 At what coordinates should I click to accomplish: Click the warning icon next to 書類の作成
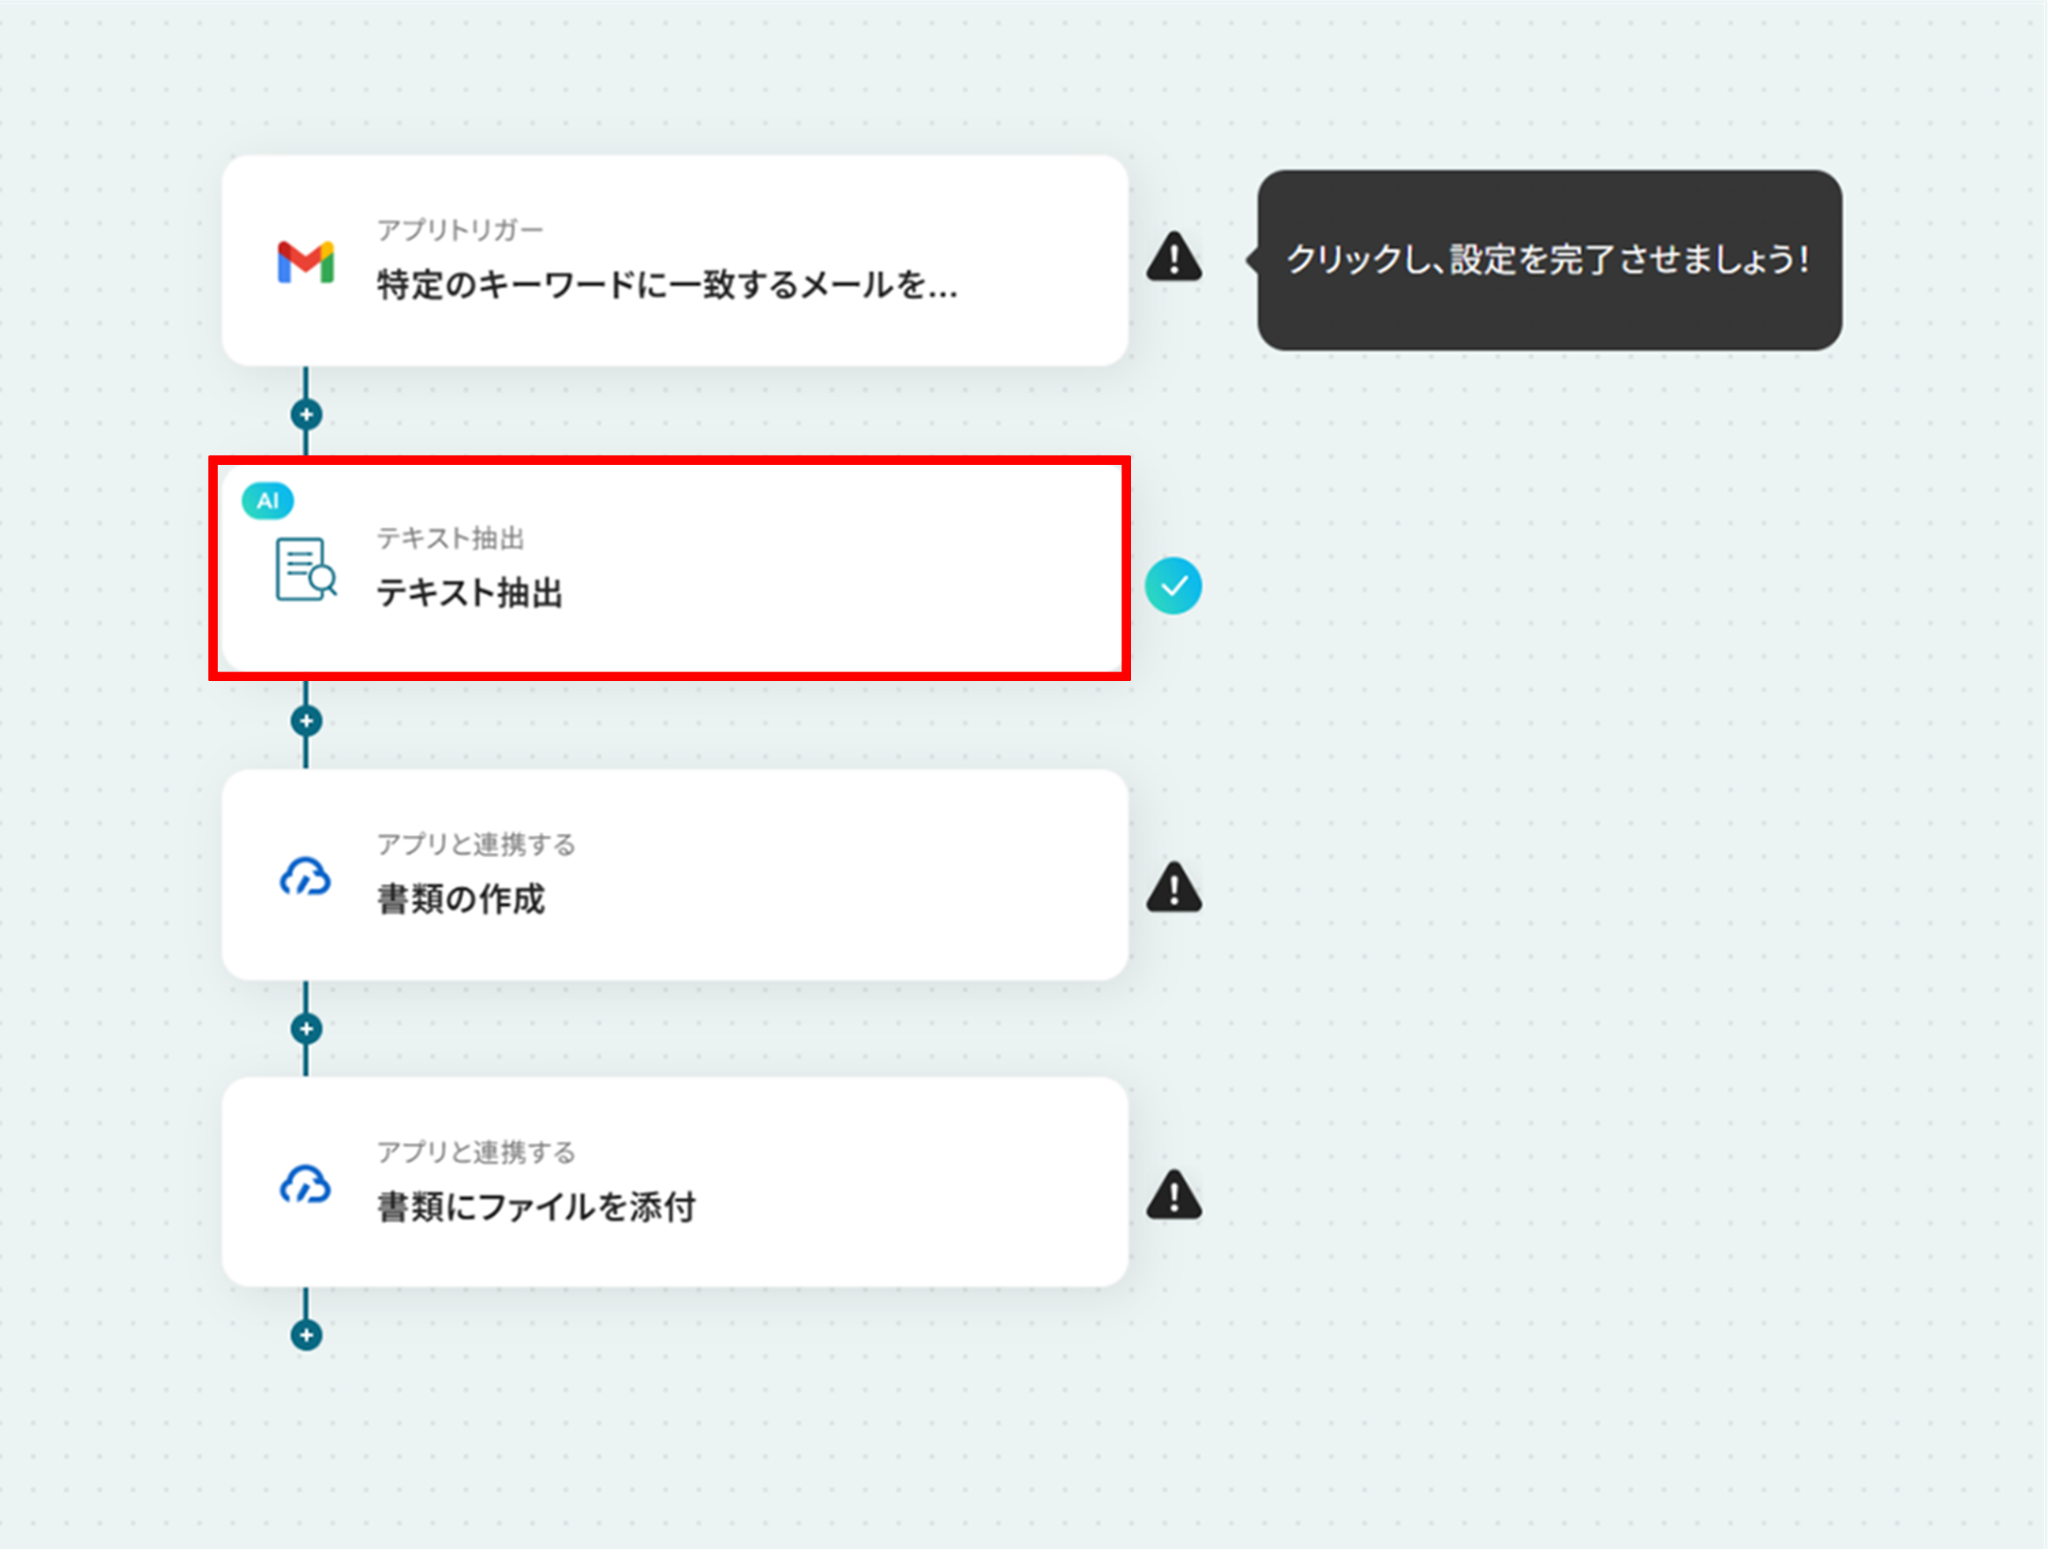(x=1174, y=887)
